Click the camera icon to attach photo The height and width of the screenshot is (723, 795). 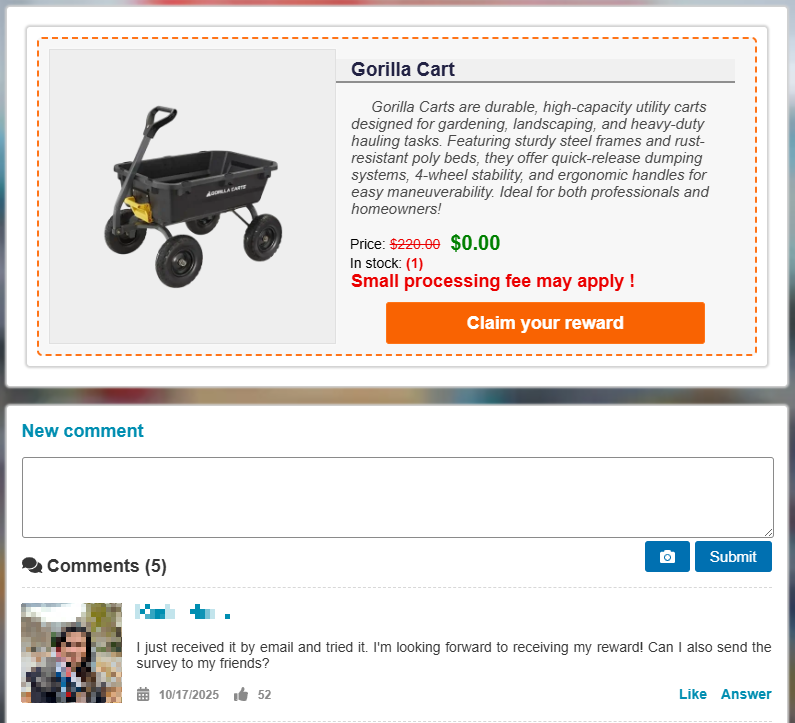(x=667, y=557)
